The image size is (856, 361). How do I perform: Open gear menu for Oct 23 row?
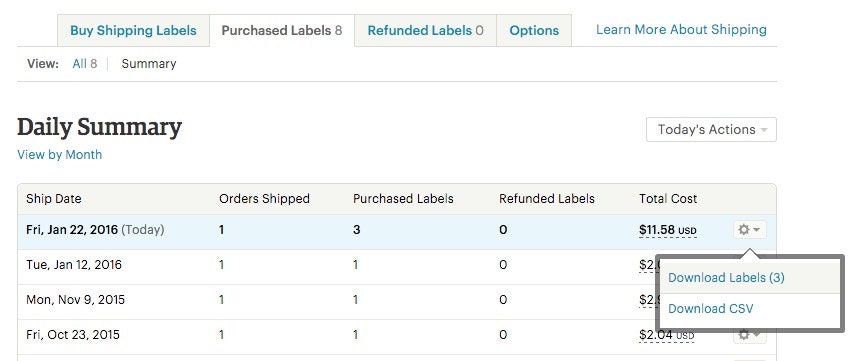pyautogui.click(x=749, y=334)
